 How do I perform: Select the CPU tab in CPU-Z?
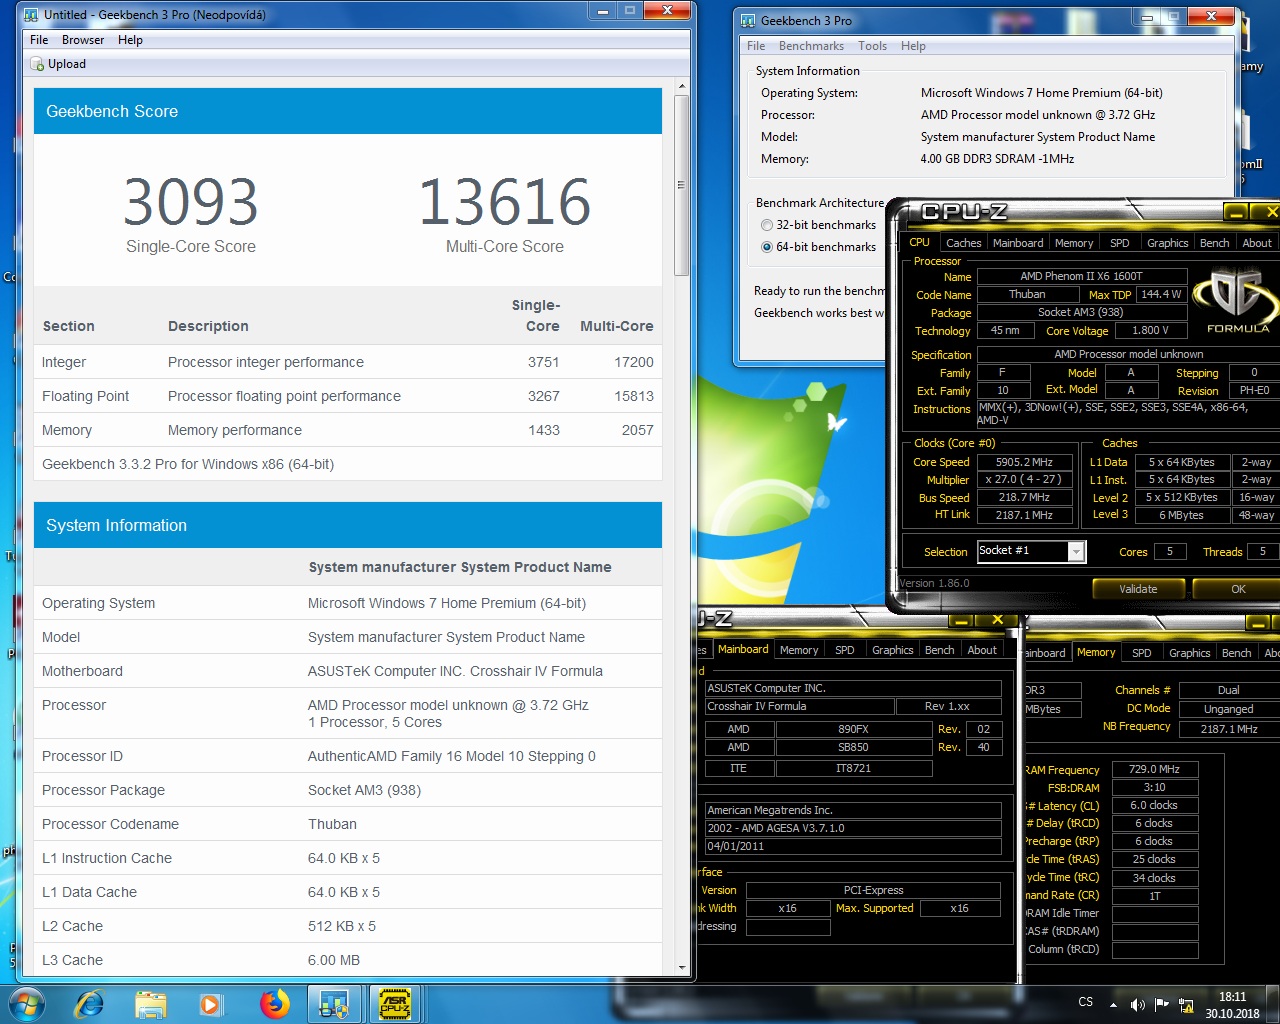(919, 242)
